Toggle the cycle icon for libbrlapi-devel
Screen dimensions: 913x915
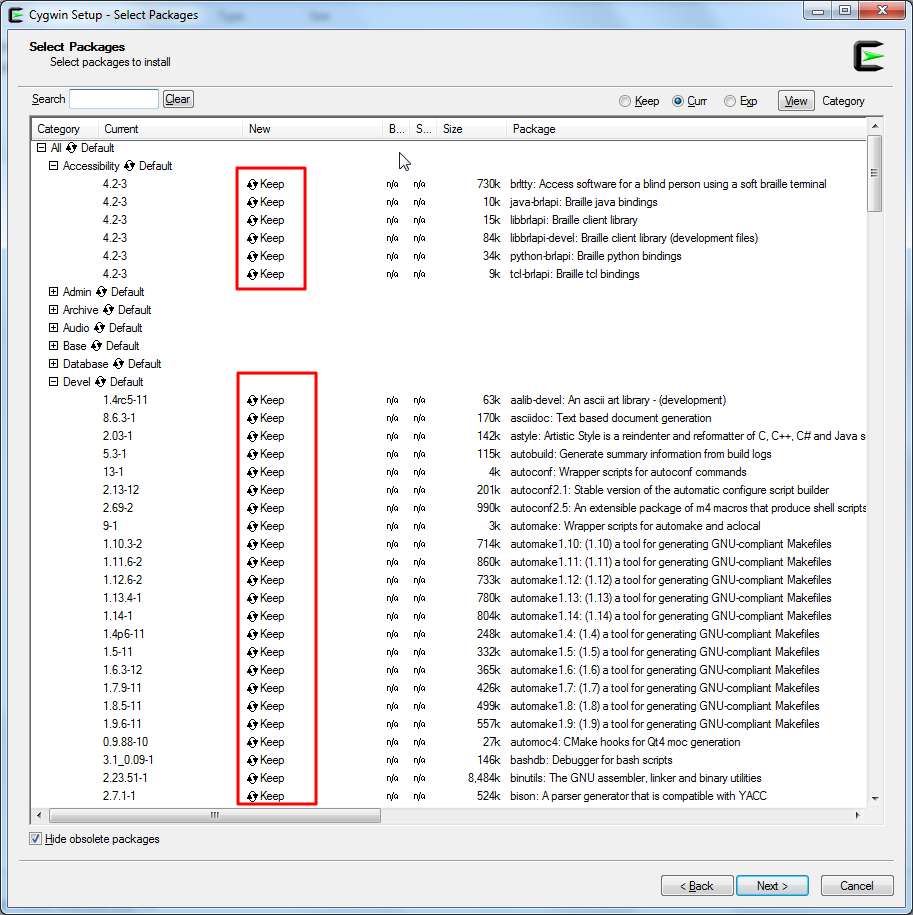tap(252, 239)
